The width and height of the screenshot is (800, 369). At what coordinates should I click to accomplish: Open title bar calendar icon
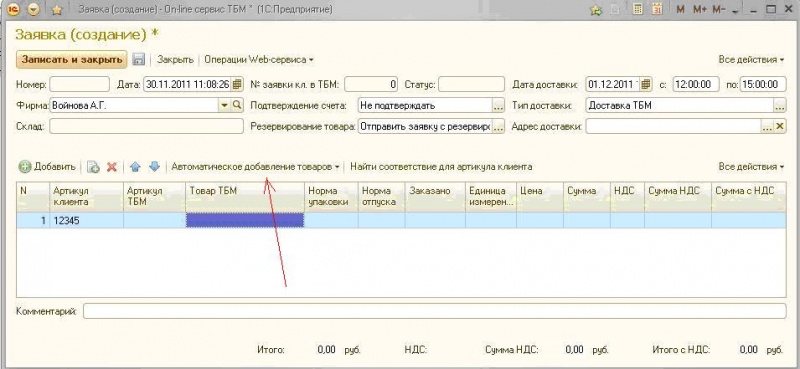pyautogui.click(x=658, y=9)
